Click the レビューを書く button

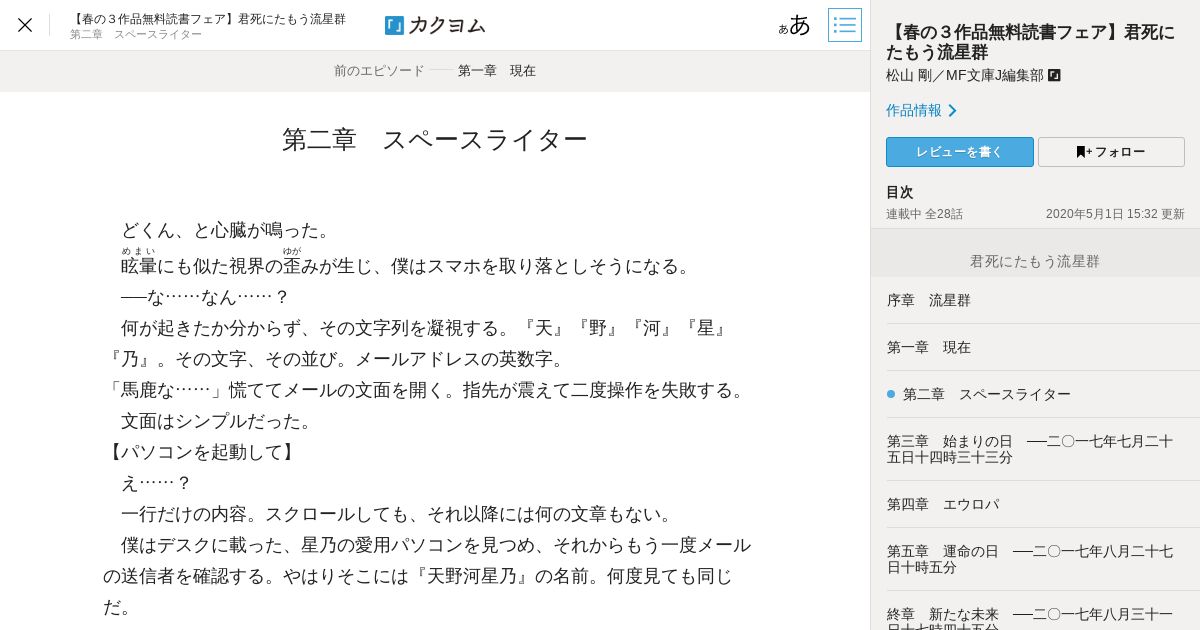[x=960, y=152]
